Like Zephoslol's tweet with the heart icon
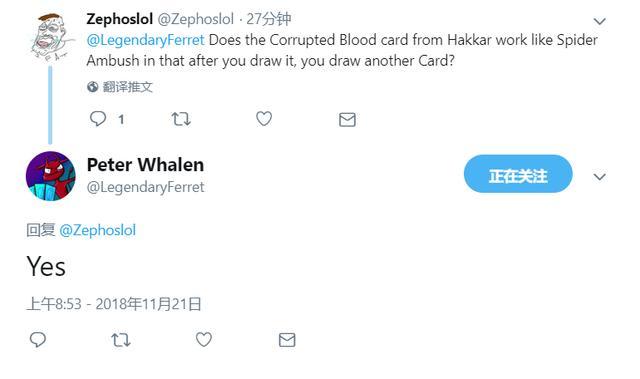 pyautogui.click(x=264, y=119)
